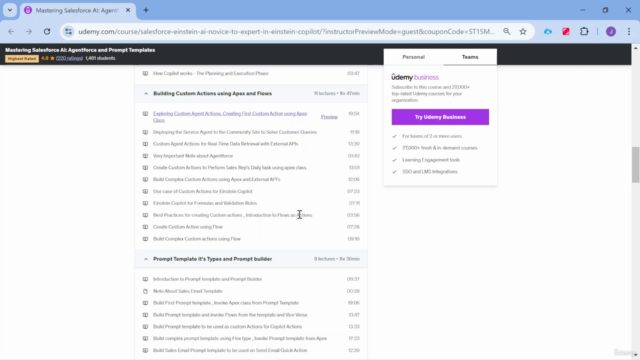Click the scrollbar up arrow
Viewport: 640px width, 360px height.
pyautogui.click(x=635, y=48)
